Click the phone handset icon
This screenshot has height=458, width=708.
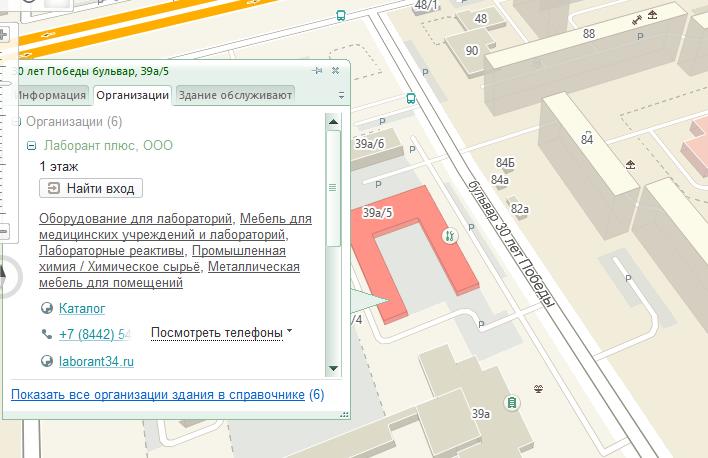tap(46, 334)
